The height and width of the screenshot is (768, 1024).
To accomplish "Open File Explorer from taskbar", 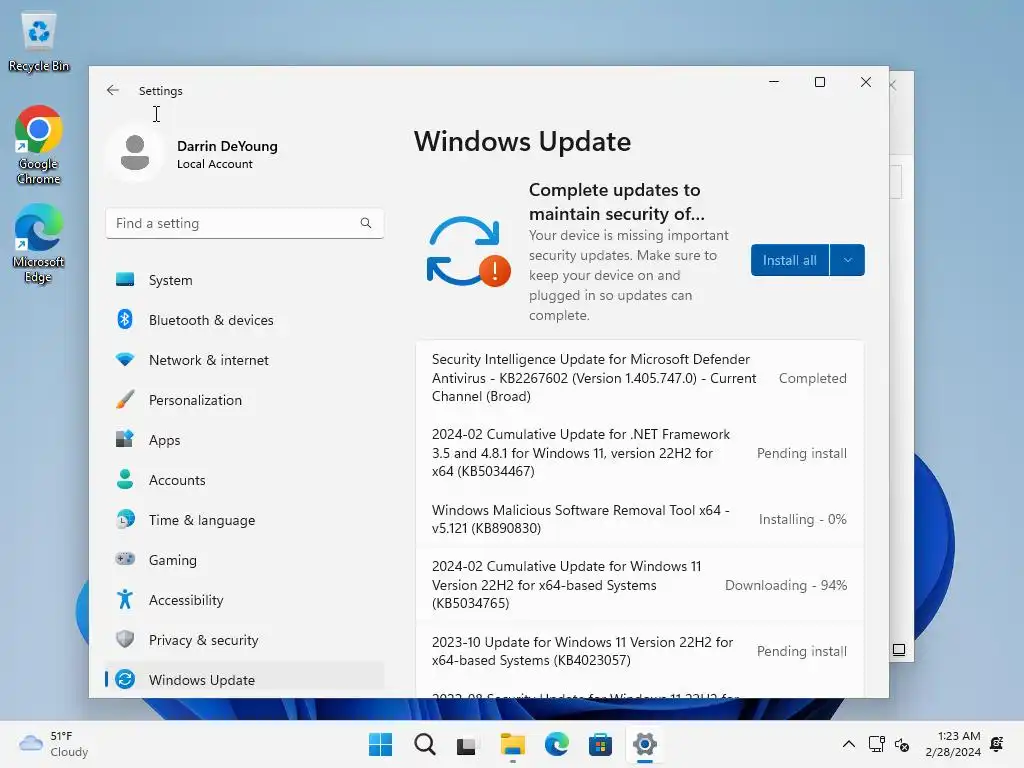I will click(513, 744).
